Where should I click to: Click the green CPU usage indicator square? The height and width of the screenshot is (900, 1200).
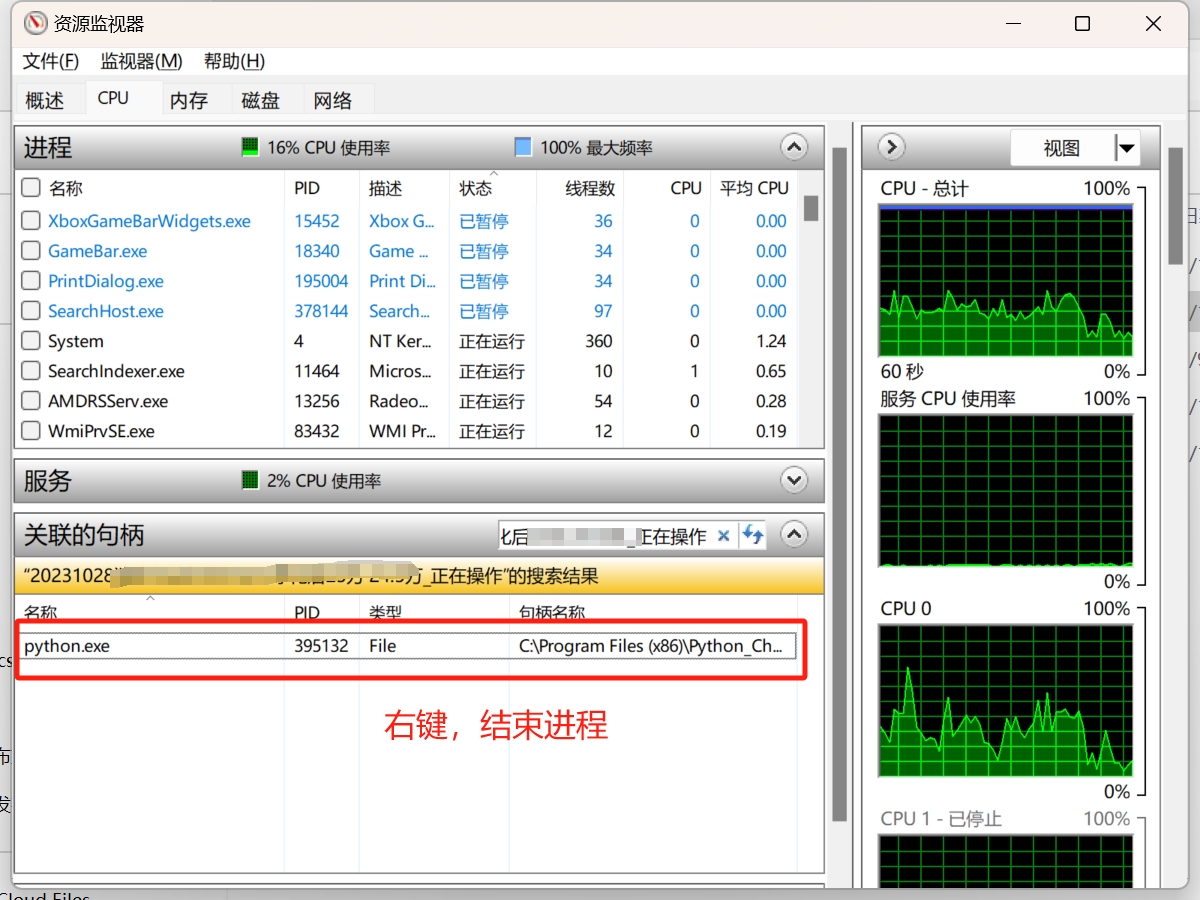249,147
